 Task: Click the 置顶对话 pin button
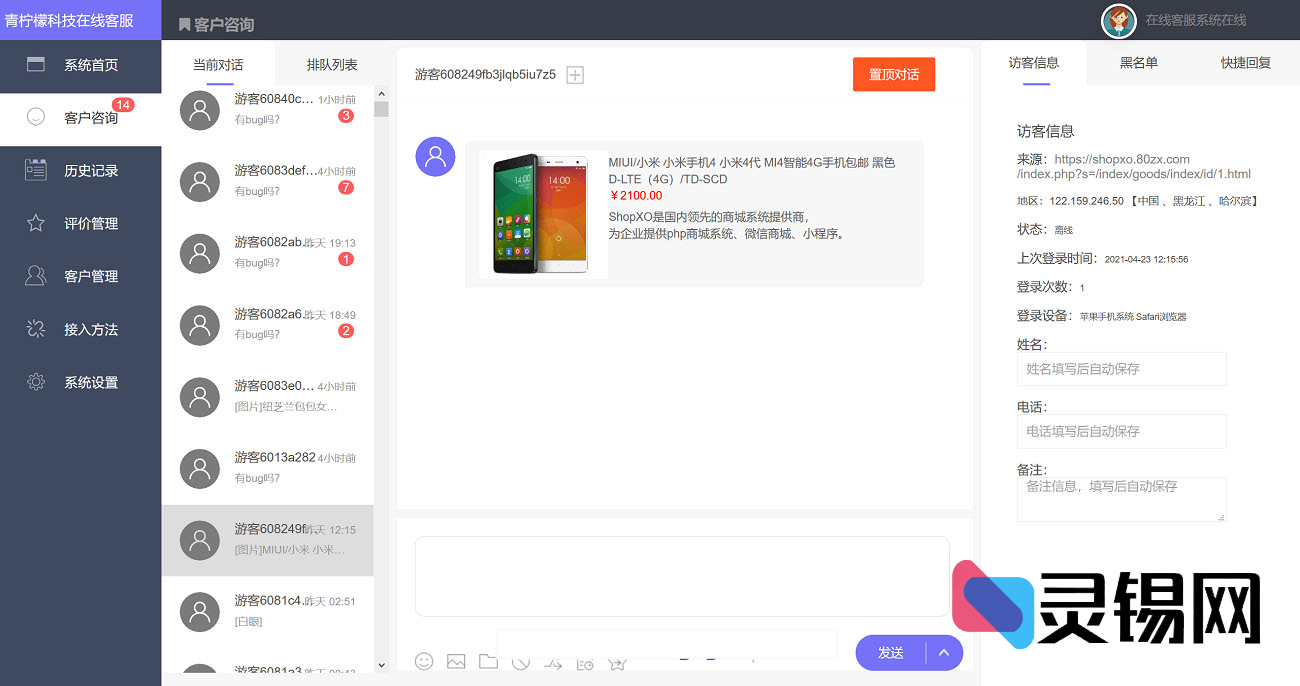tap(893, 74)
